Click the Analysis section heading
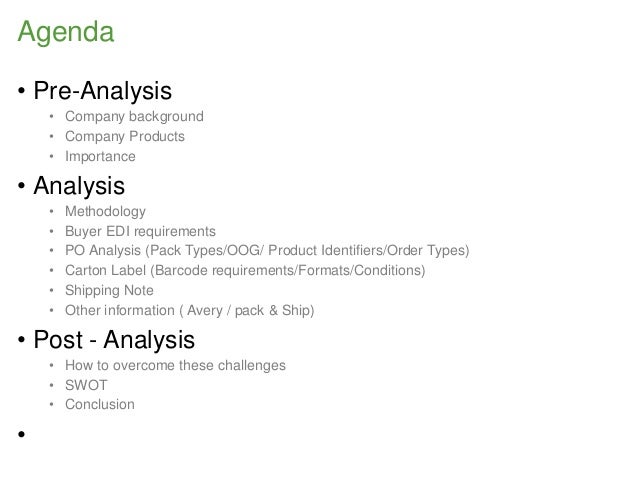The width and height of the screenshot is (638, 479). [79, 186]
